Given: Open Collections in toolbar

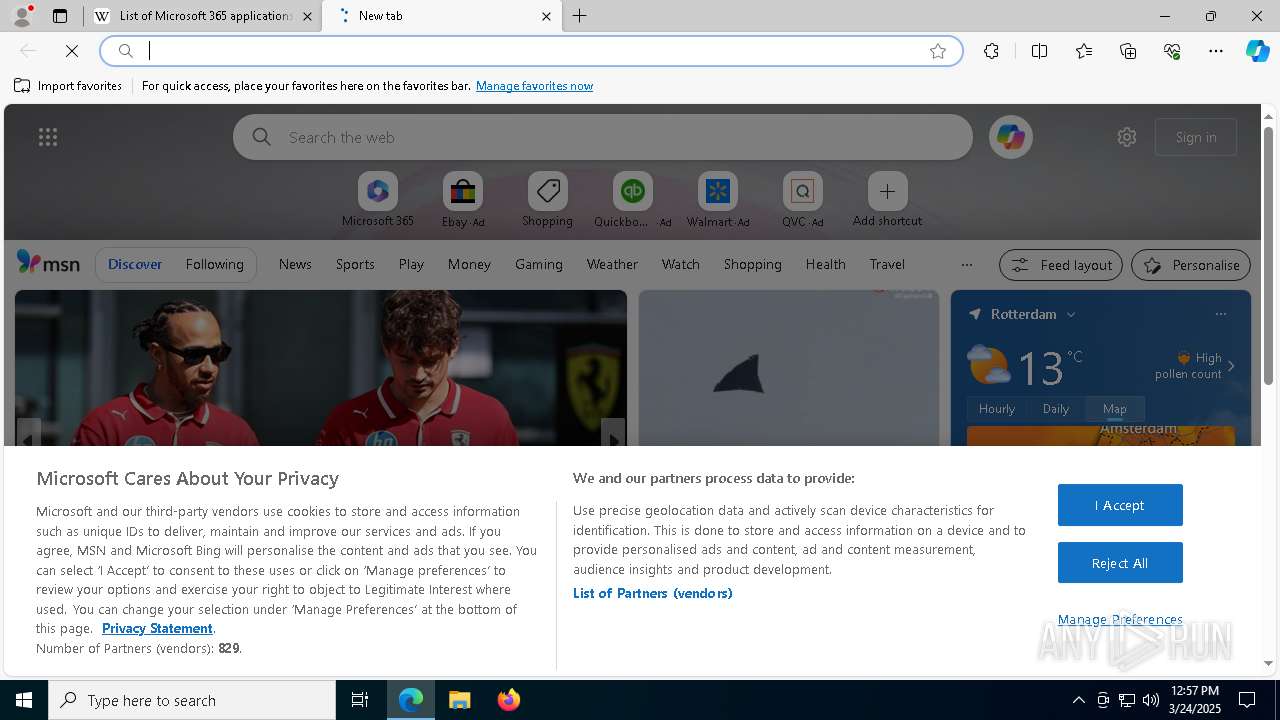Looking at the screenshot, I should pos(1128,51).
